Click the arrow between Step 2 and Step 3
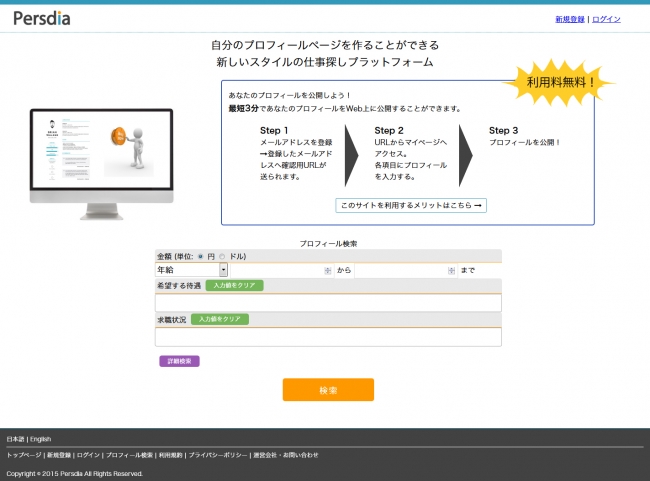Image resolution: width=650 pixels, height=481 pixels. (465, 155)
